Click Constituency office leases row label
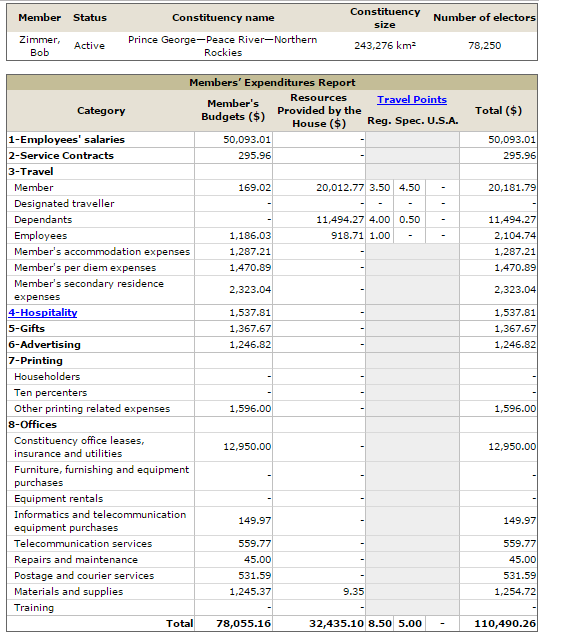 click(79, 447)
